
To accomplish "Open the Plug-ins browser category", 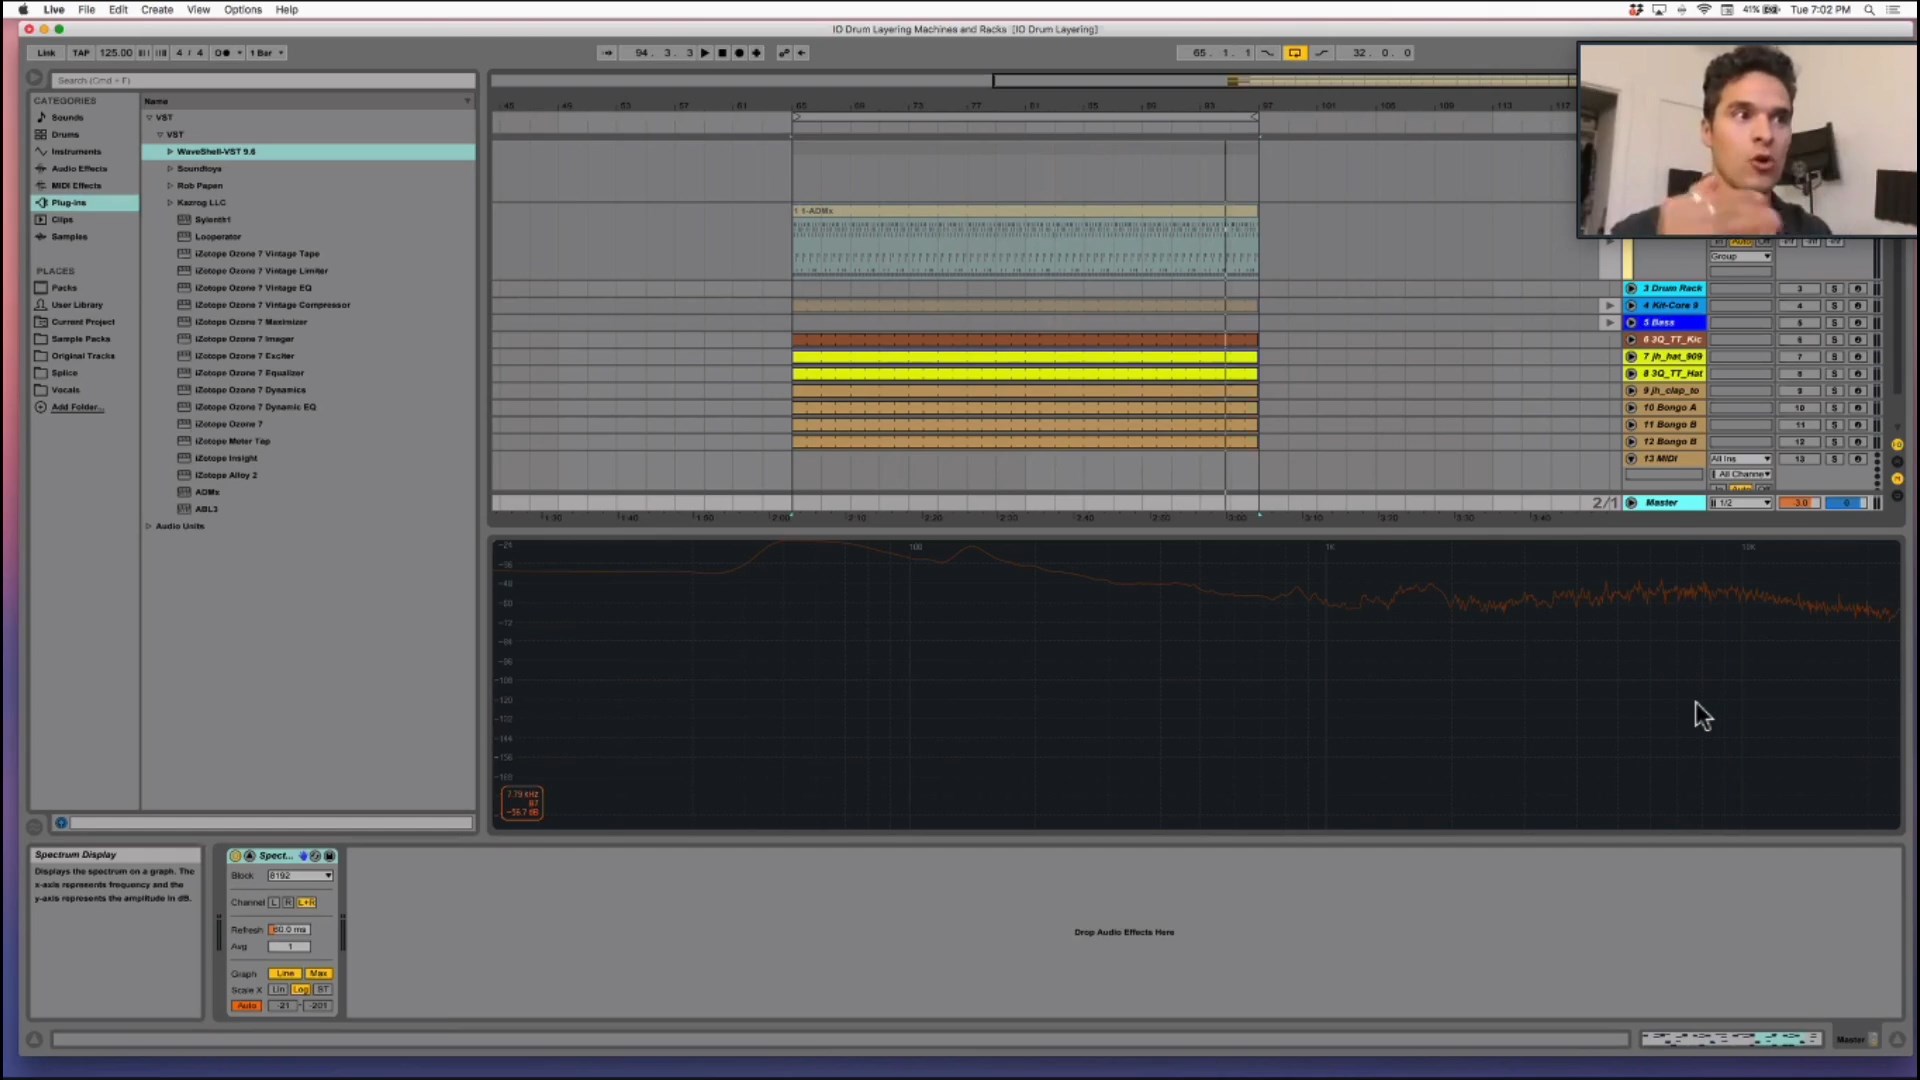I will pos(69,203).
